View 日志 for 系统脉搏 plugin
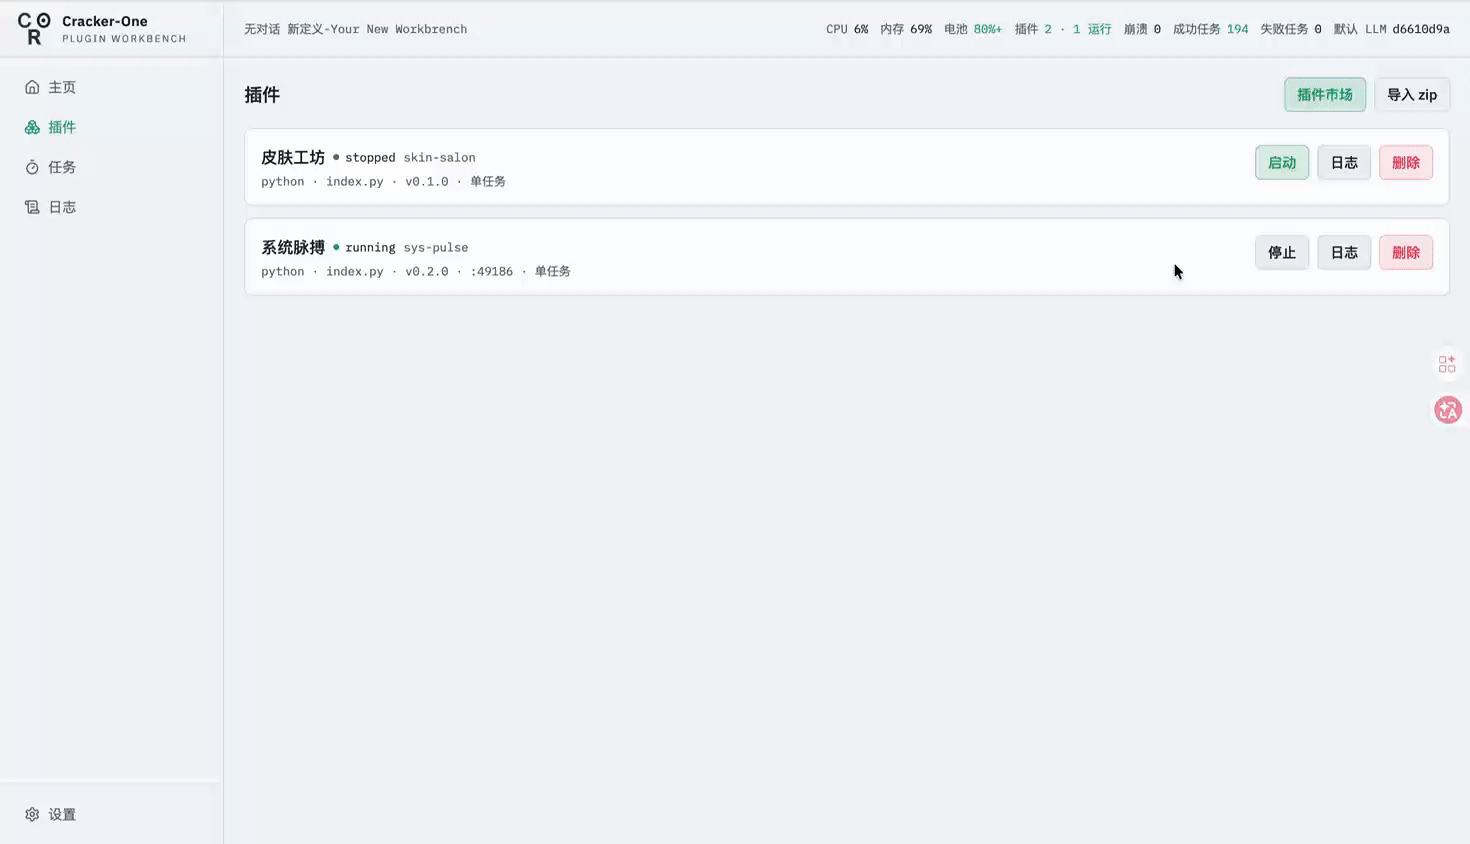 click(1344, 253)
